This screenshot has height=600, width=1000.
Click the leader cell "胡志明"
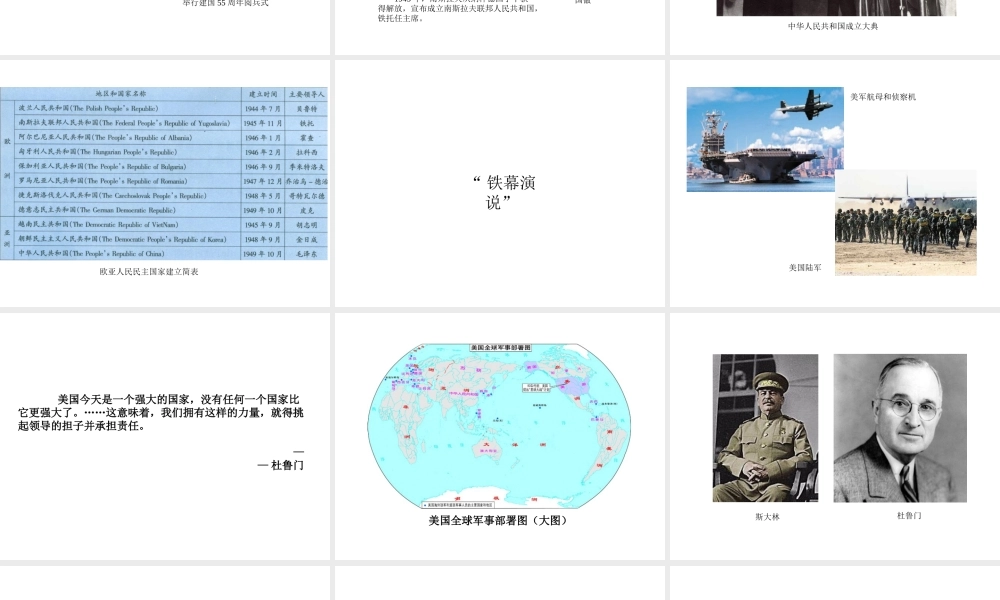pyautogui.click(x=306, y=224)
